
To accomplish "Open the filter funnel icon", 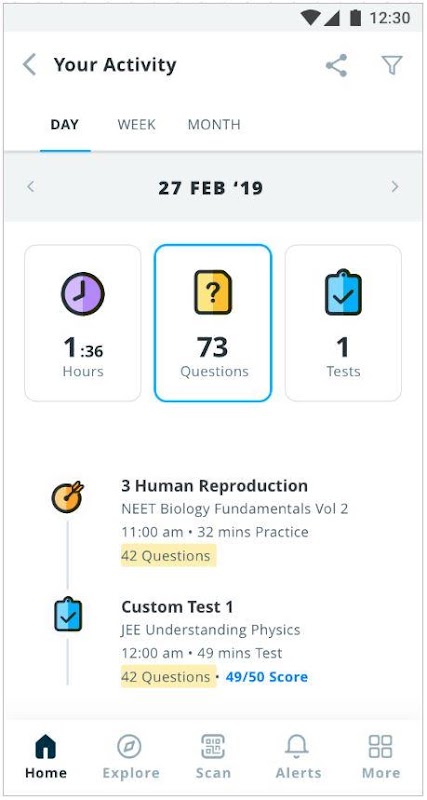I will coord(392,65).
